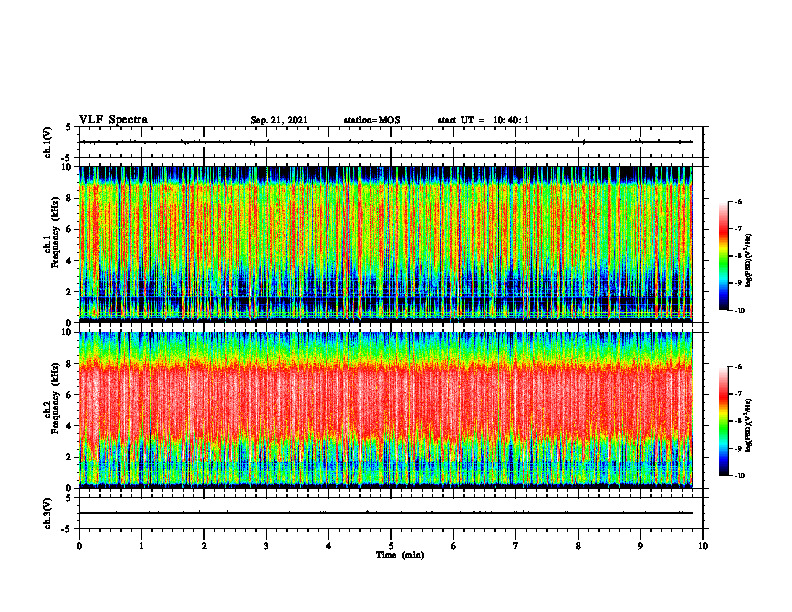Click the ch.2 colorbar log(PSD) label

pos(749,425)
